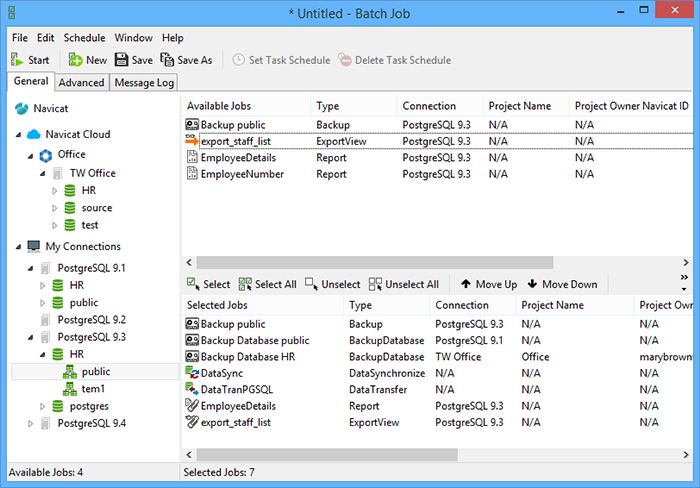This screenshot has height=488, width=700.
Task: Click export_staff_list icon in Selected Jobs
Action: (x=192, y=422)
